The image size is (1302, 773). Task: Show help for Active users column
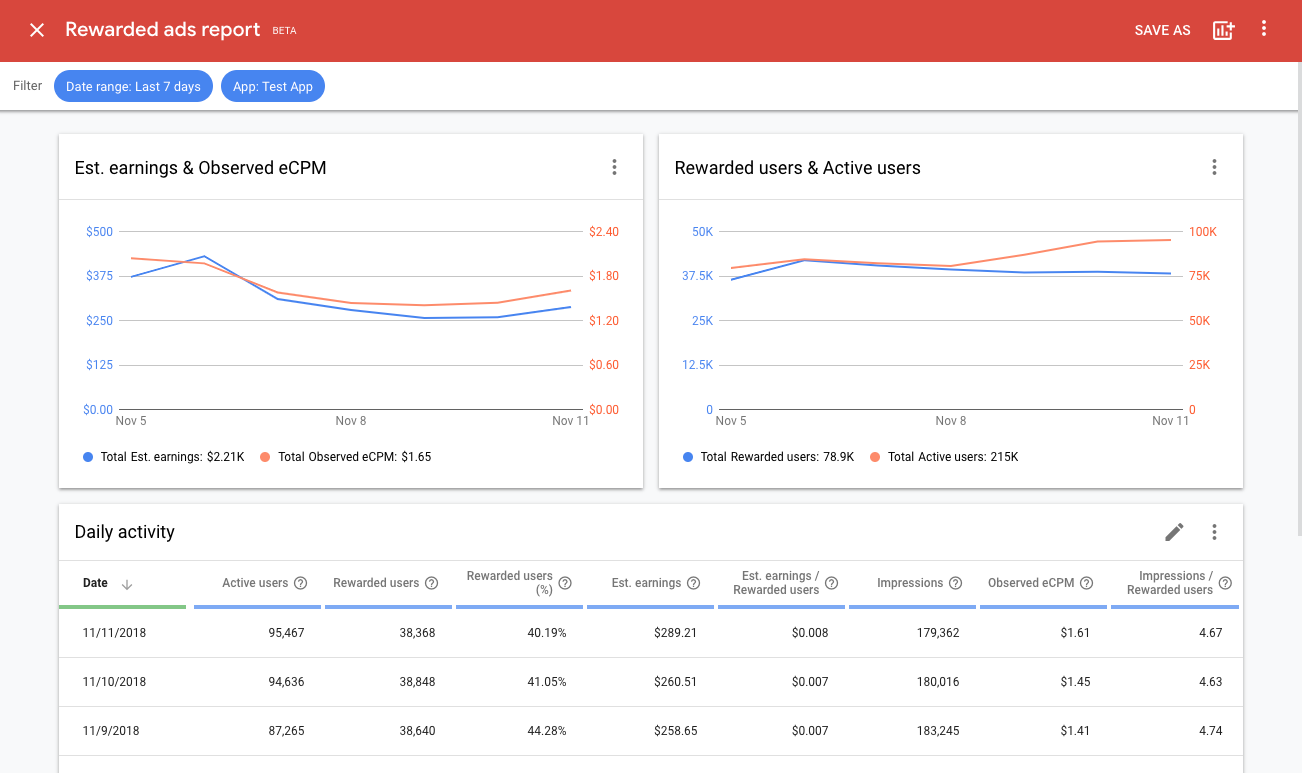point(300,583)
